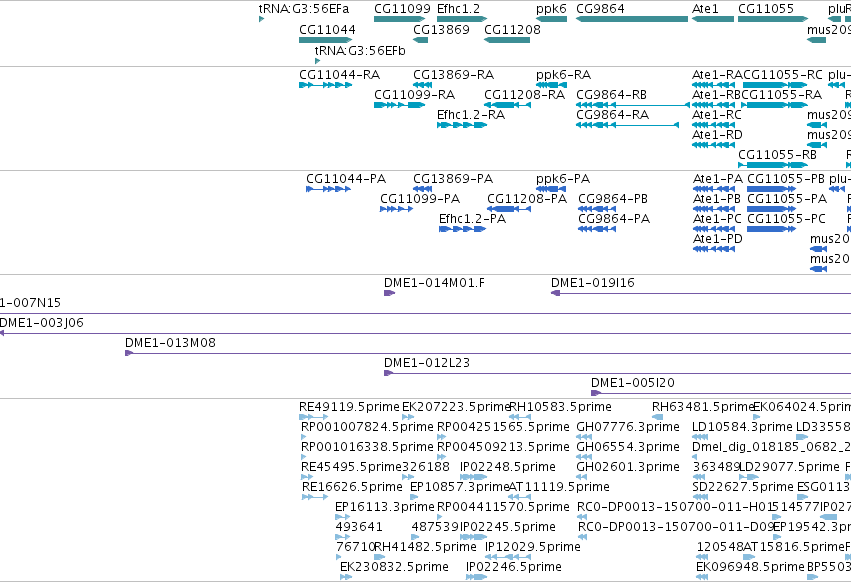Screen dimensions: 851x582
Task: Click the CG11055 gene label
Action: (x=766, y=9)
